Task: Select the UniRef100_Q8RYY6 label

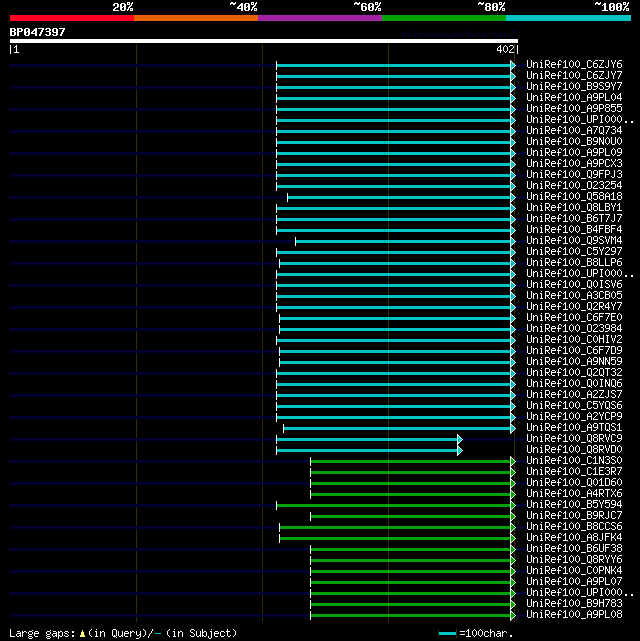Action: 574,560
